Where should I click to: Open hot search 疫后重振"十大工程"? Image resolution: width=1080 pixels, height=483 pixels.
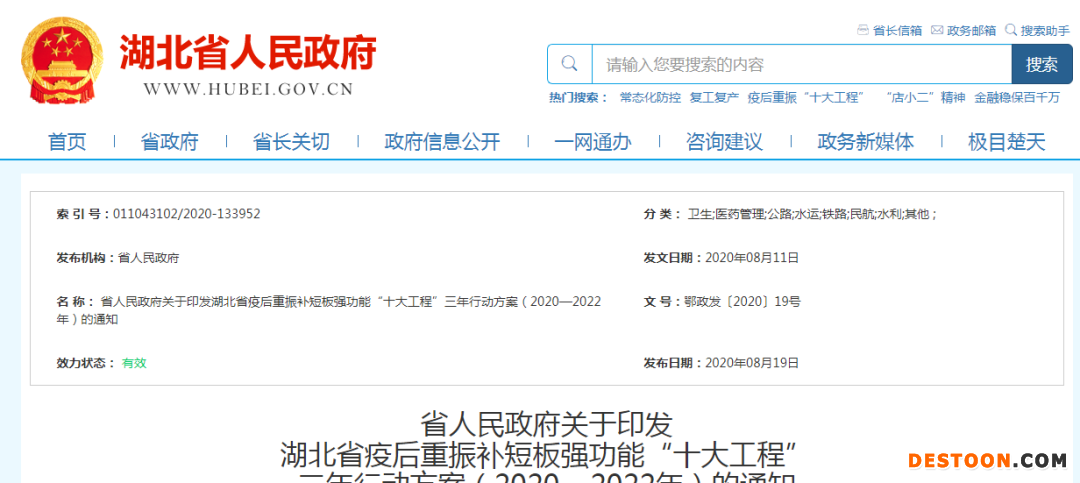tap(804, 97)
